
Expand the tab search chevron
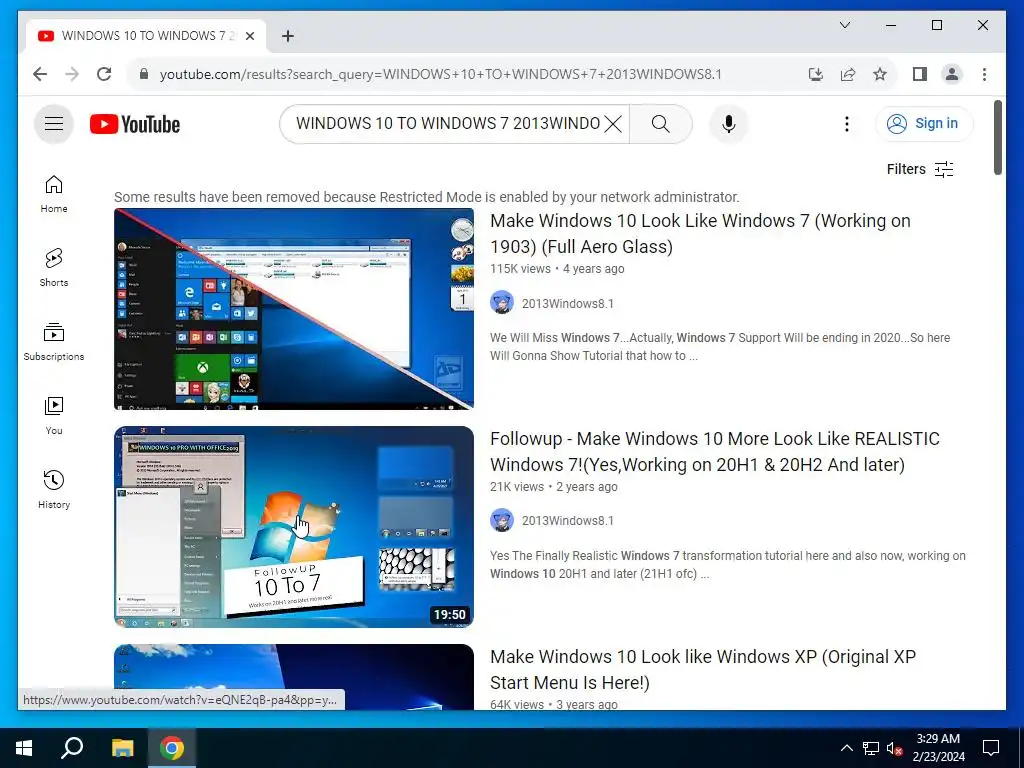(844, 25)
